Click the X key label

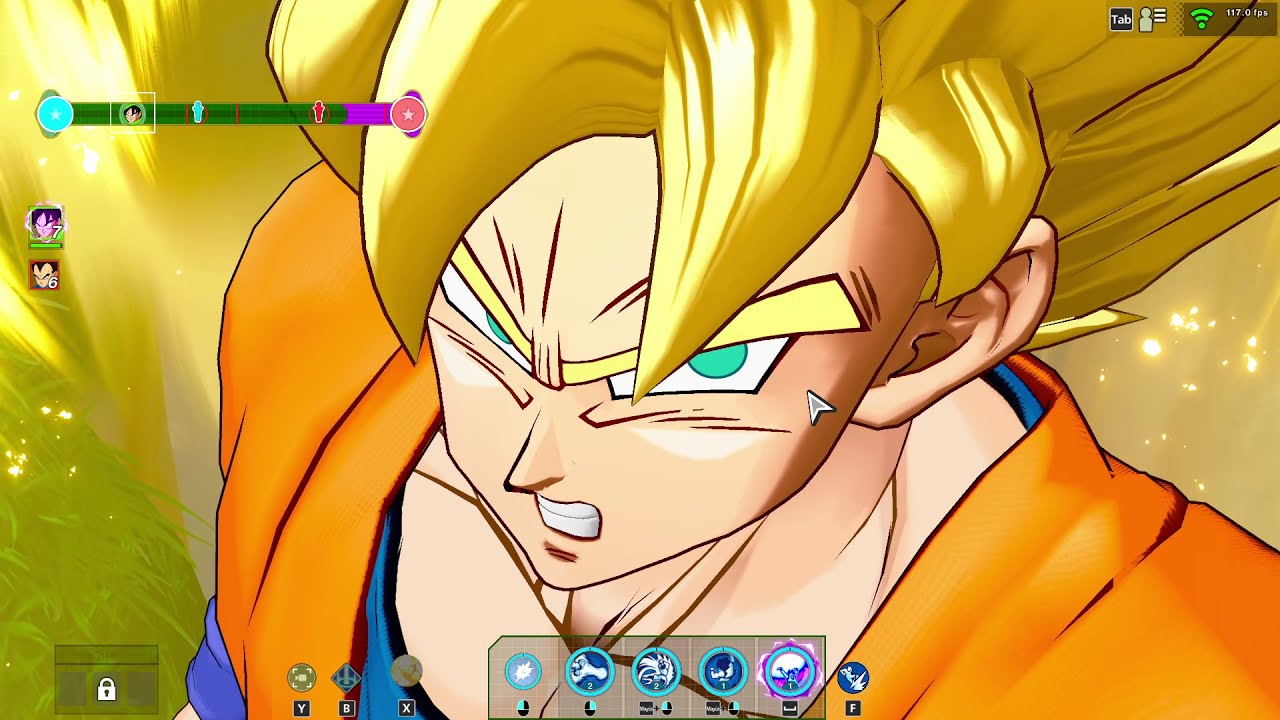405,708
